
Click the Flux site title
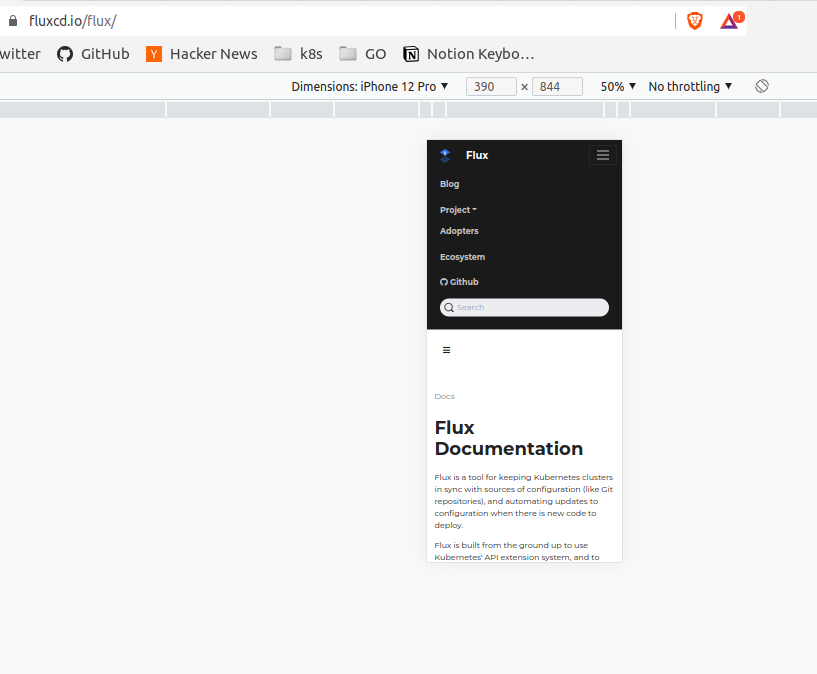[477, 155]
